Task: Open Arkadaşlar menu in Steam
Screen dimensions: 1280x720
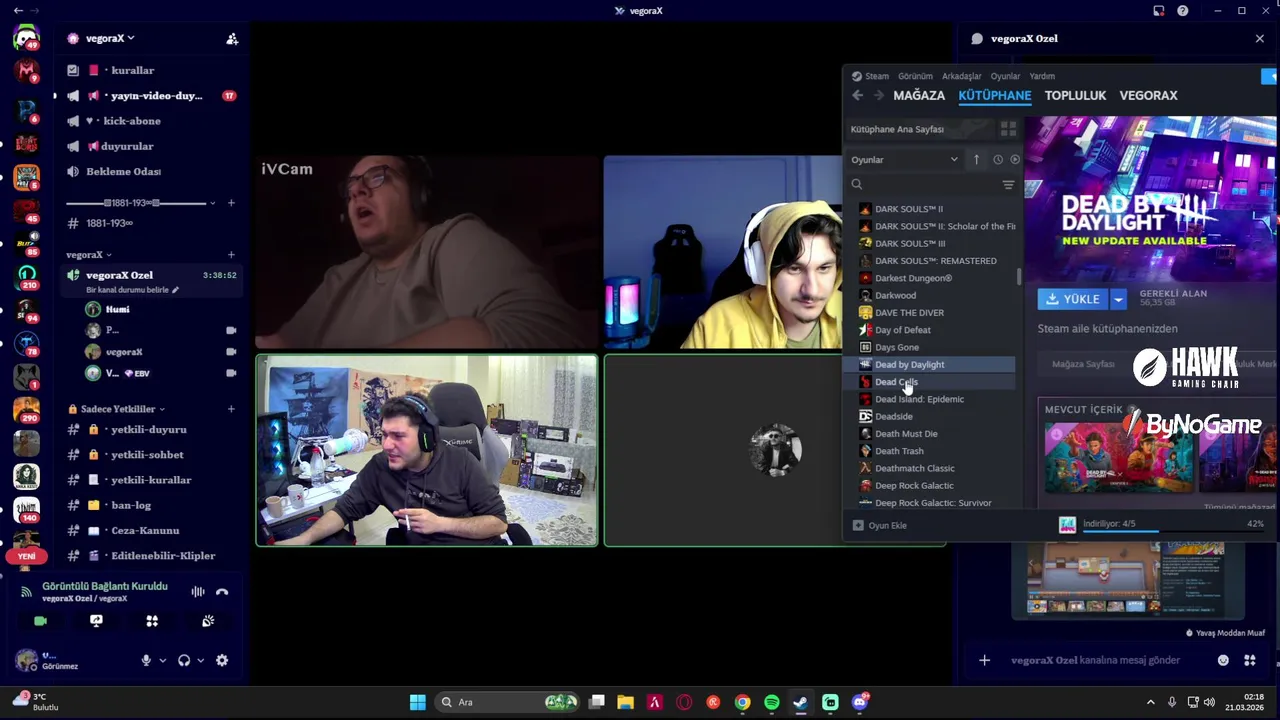Action: [x=961, y=76]
